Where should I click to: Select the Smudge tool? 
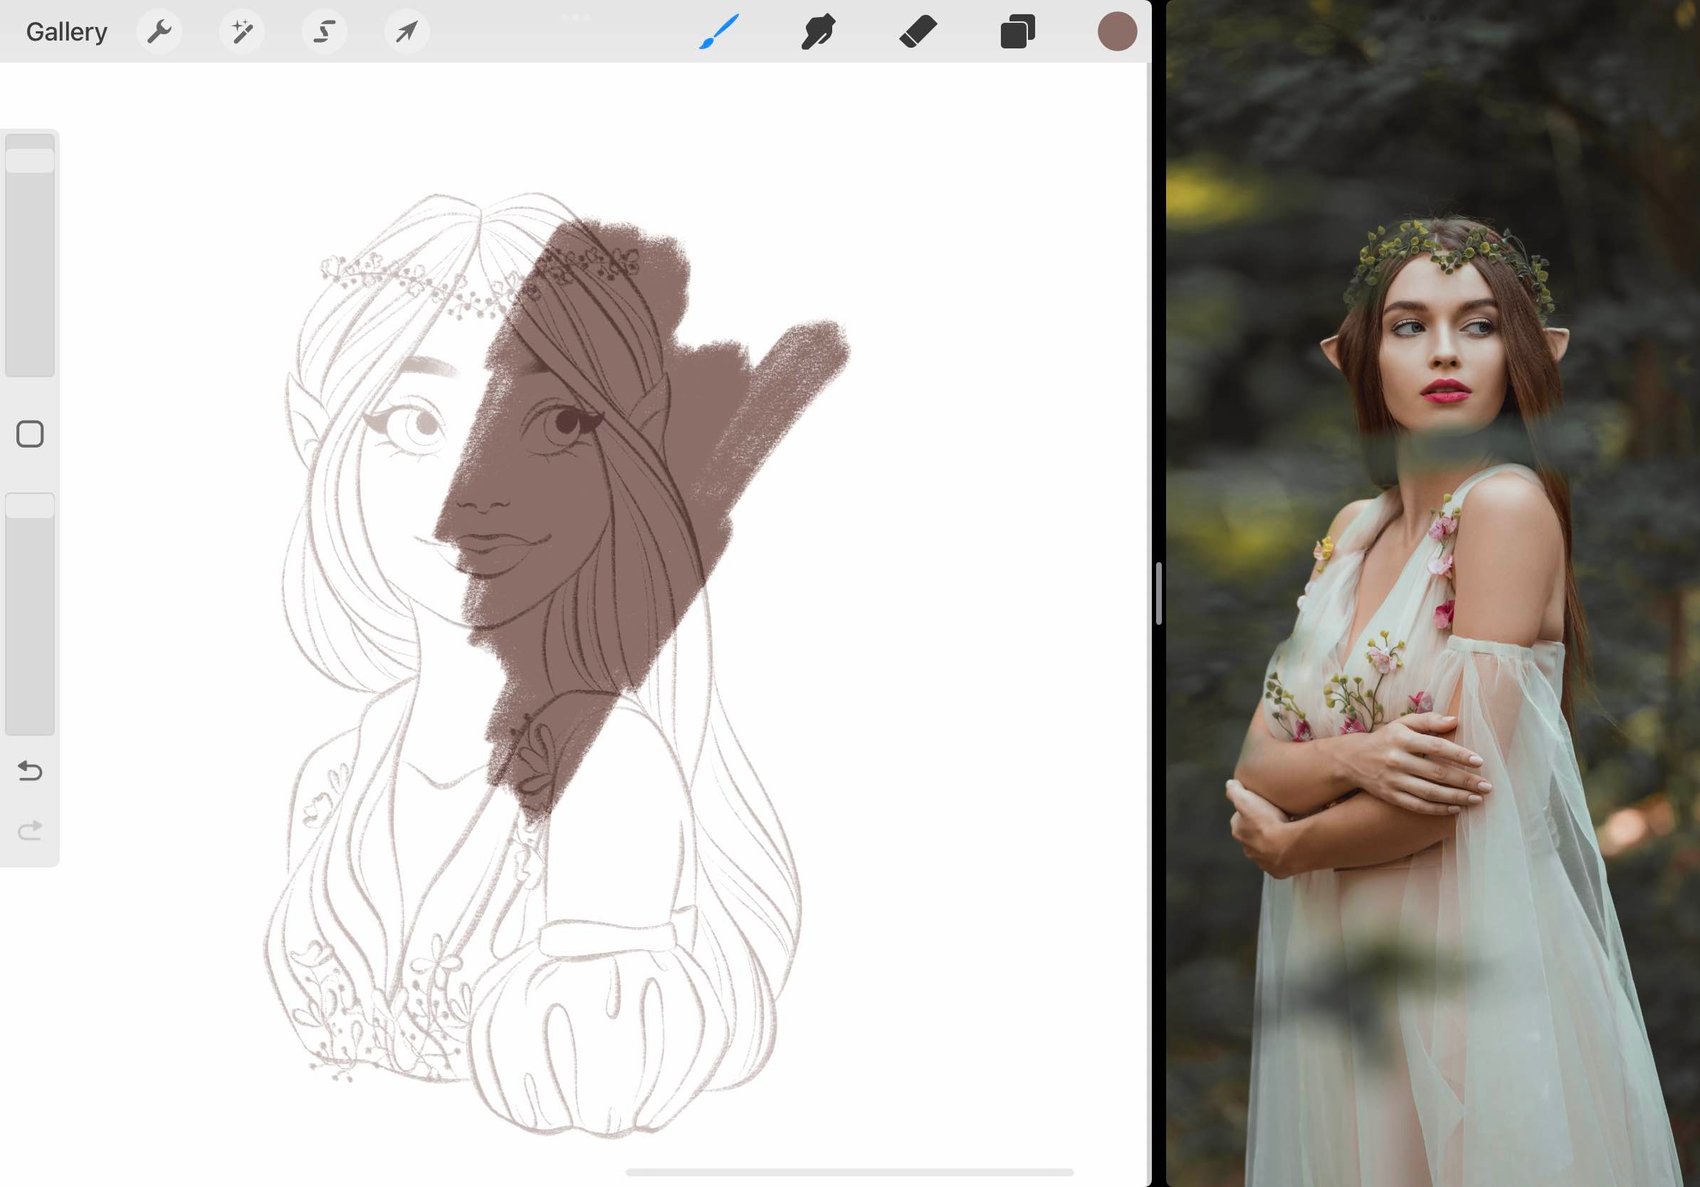pos(818,32)
